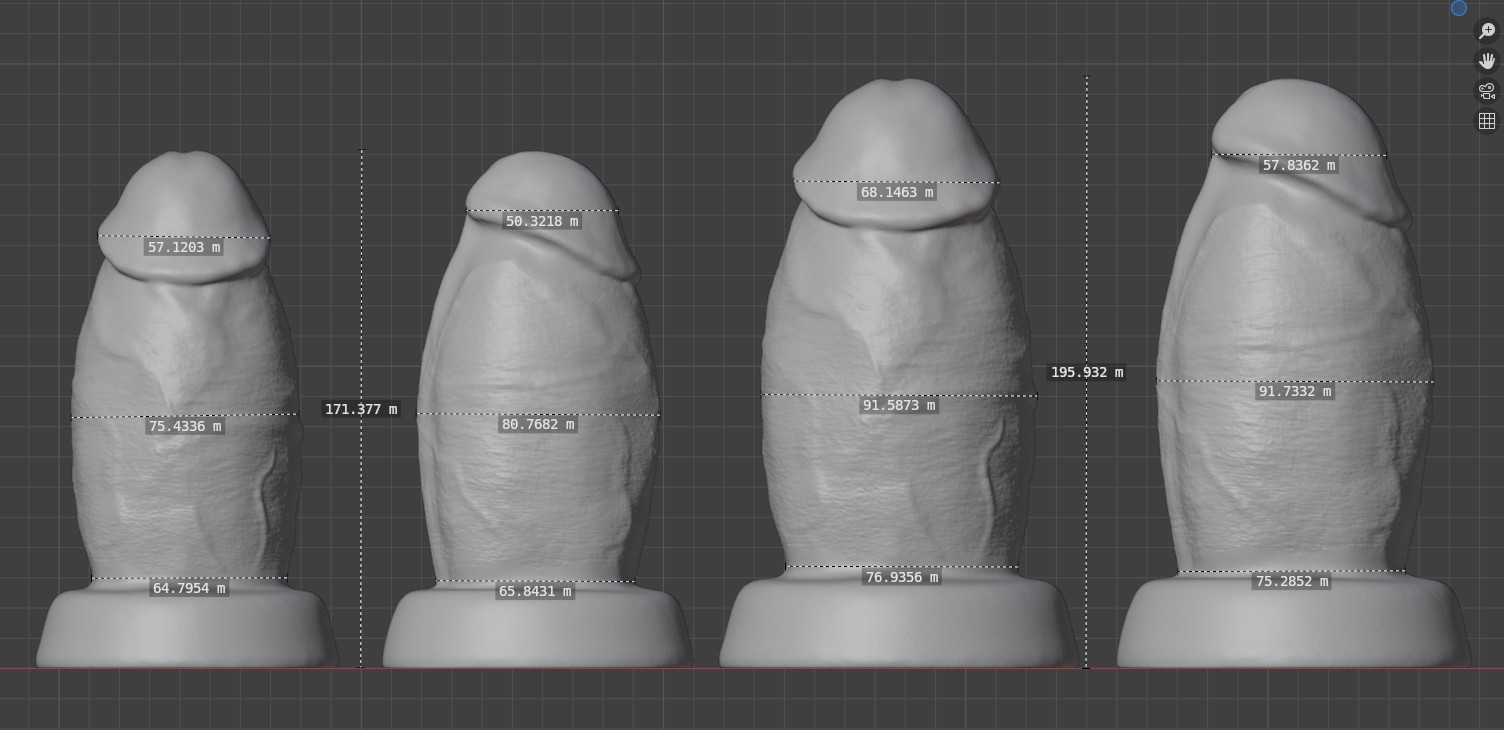1504x730 pixels.
Task: Click the zoom magnifier icon in viewport
Action: click(x=1486, y=31)
